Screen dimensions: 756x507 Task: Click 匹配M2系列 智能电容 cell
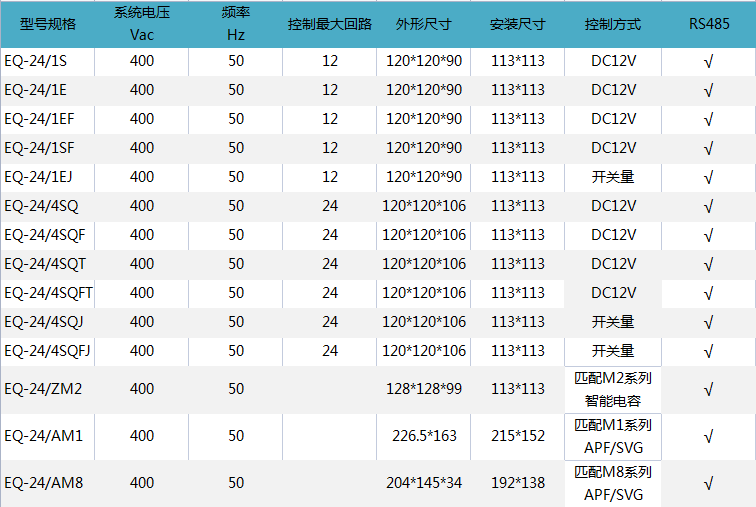(x=613, y=389)
